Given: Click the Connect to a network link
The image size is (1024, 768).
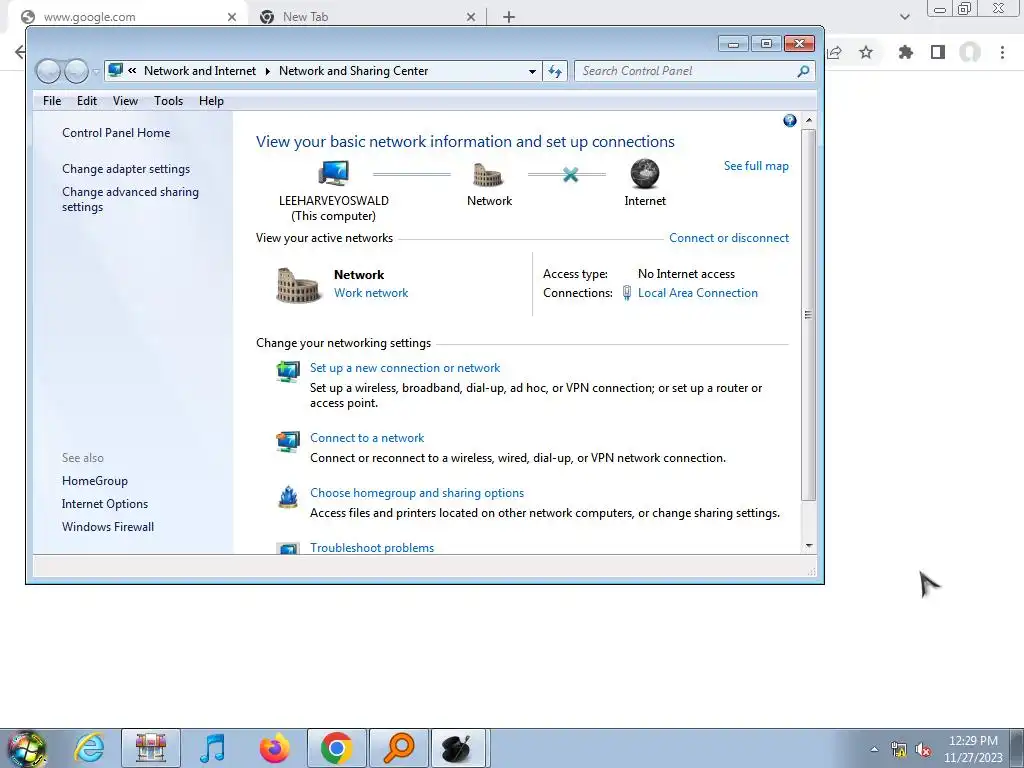Looking at the screenshot, I should [367, 438].
